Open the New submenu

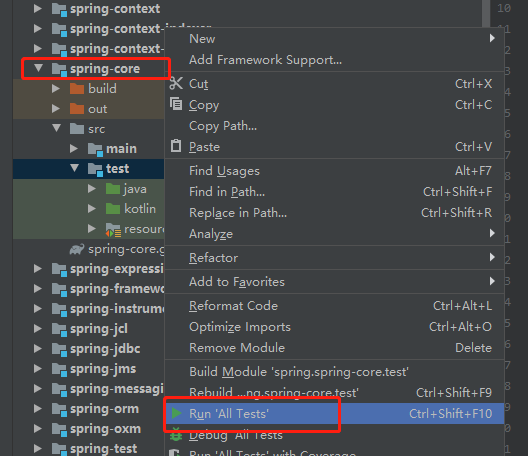[x=334, y=39]
